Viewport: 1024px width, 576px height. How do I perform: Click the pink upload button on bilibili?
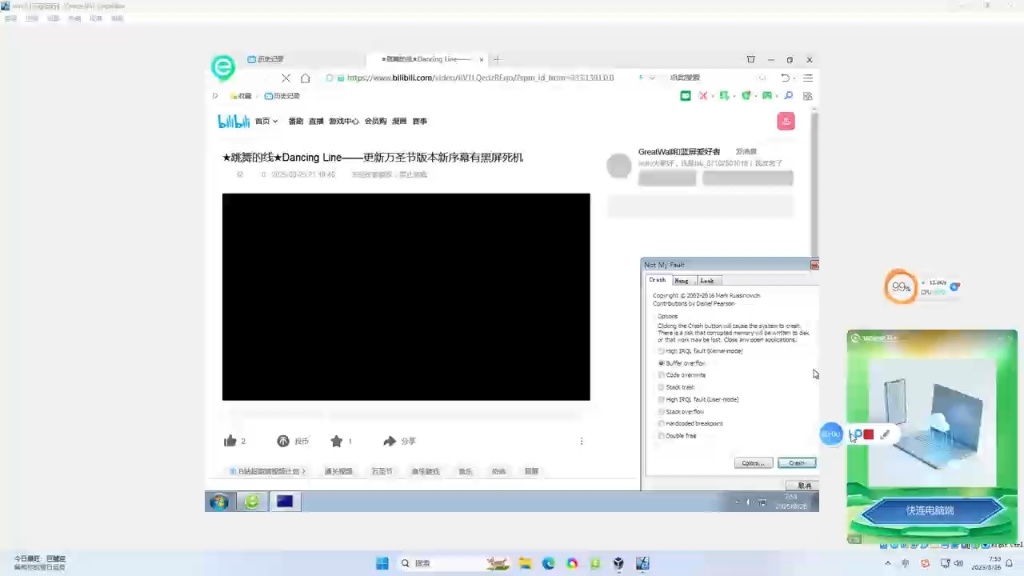(x=786, y=121)
